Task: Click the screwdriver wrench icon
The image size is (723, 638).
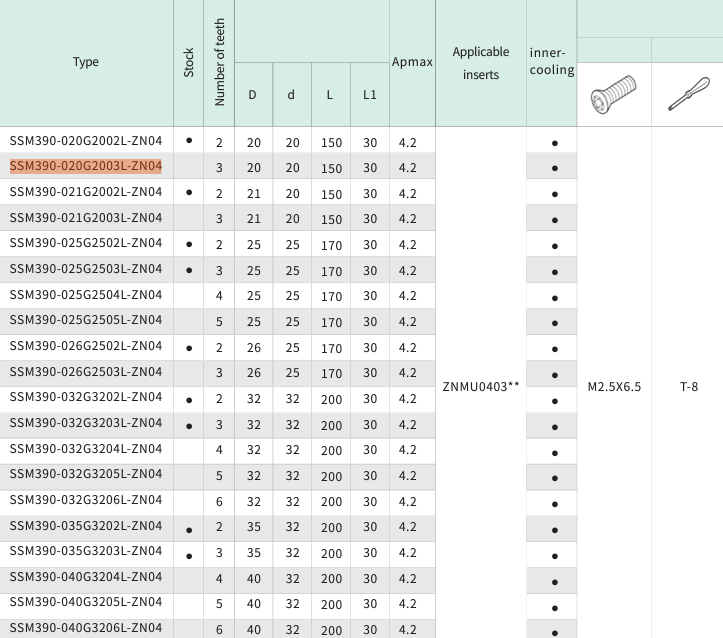Action: coord(687,94)
